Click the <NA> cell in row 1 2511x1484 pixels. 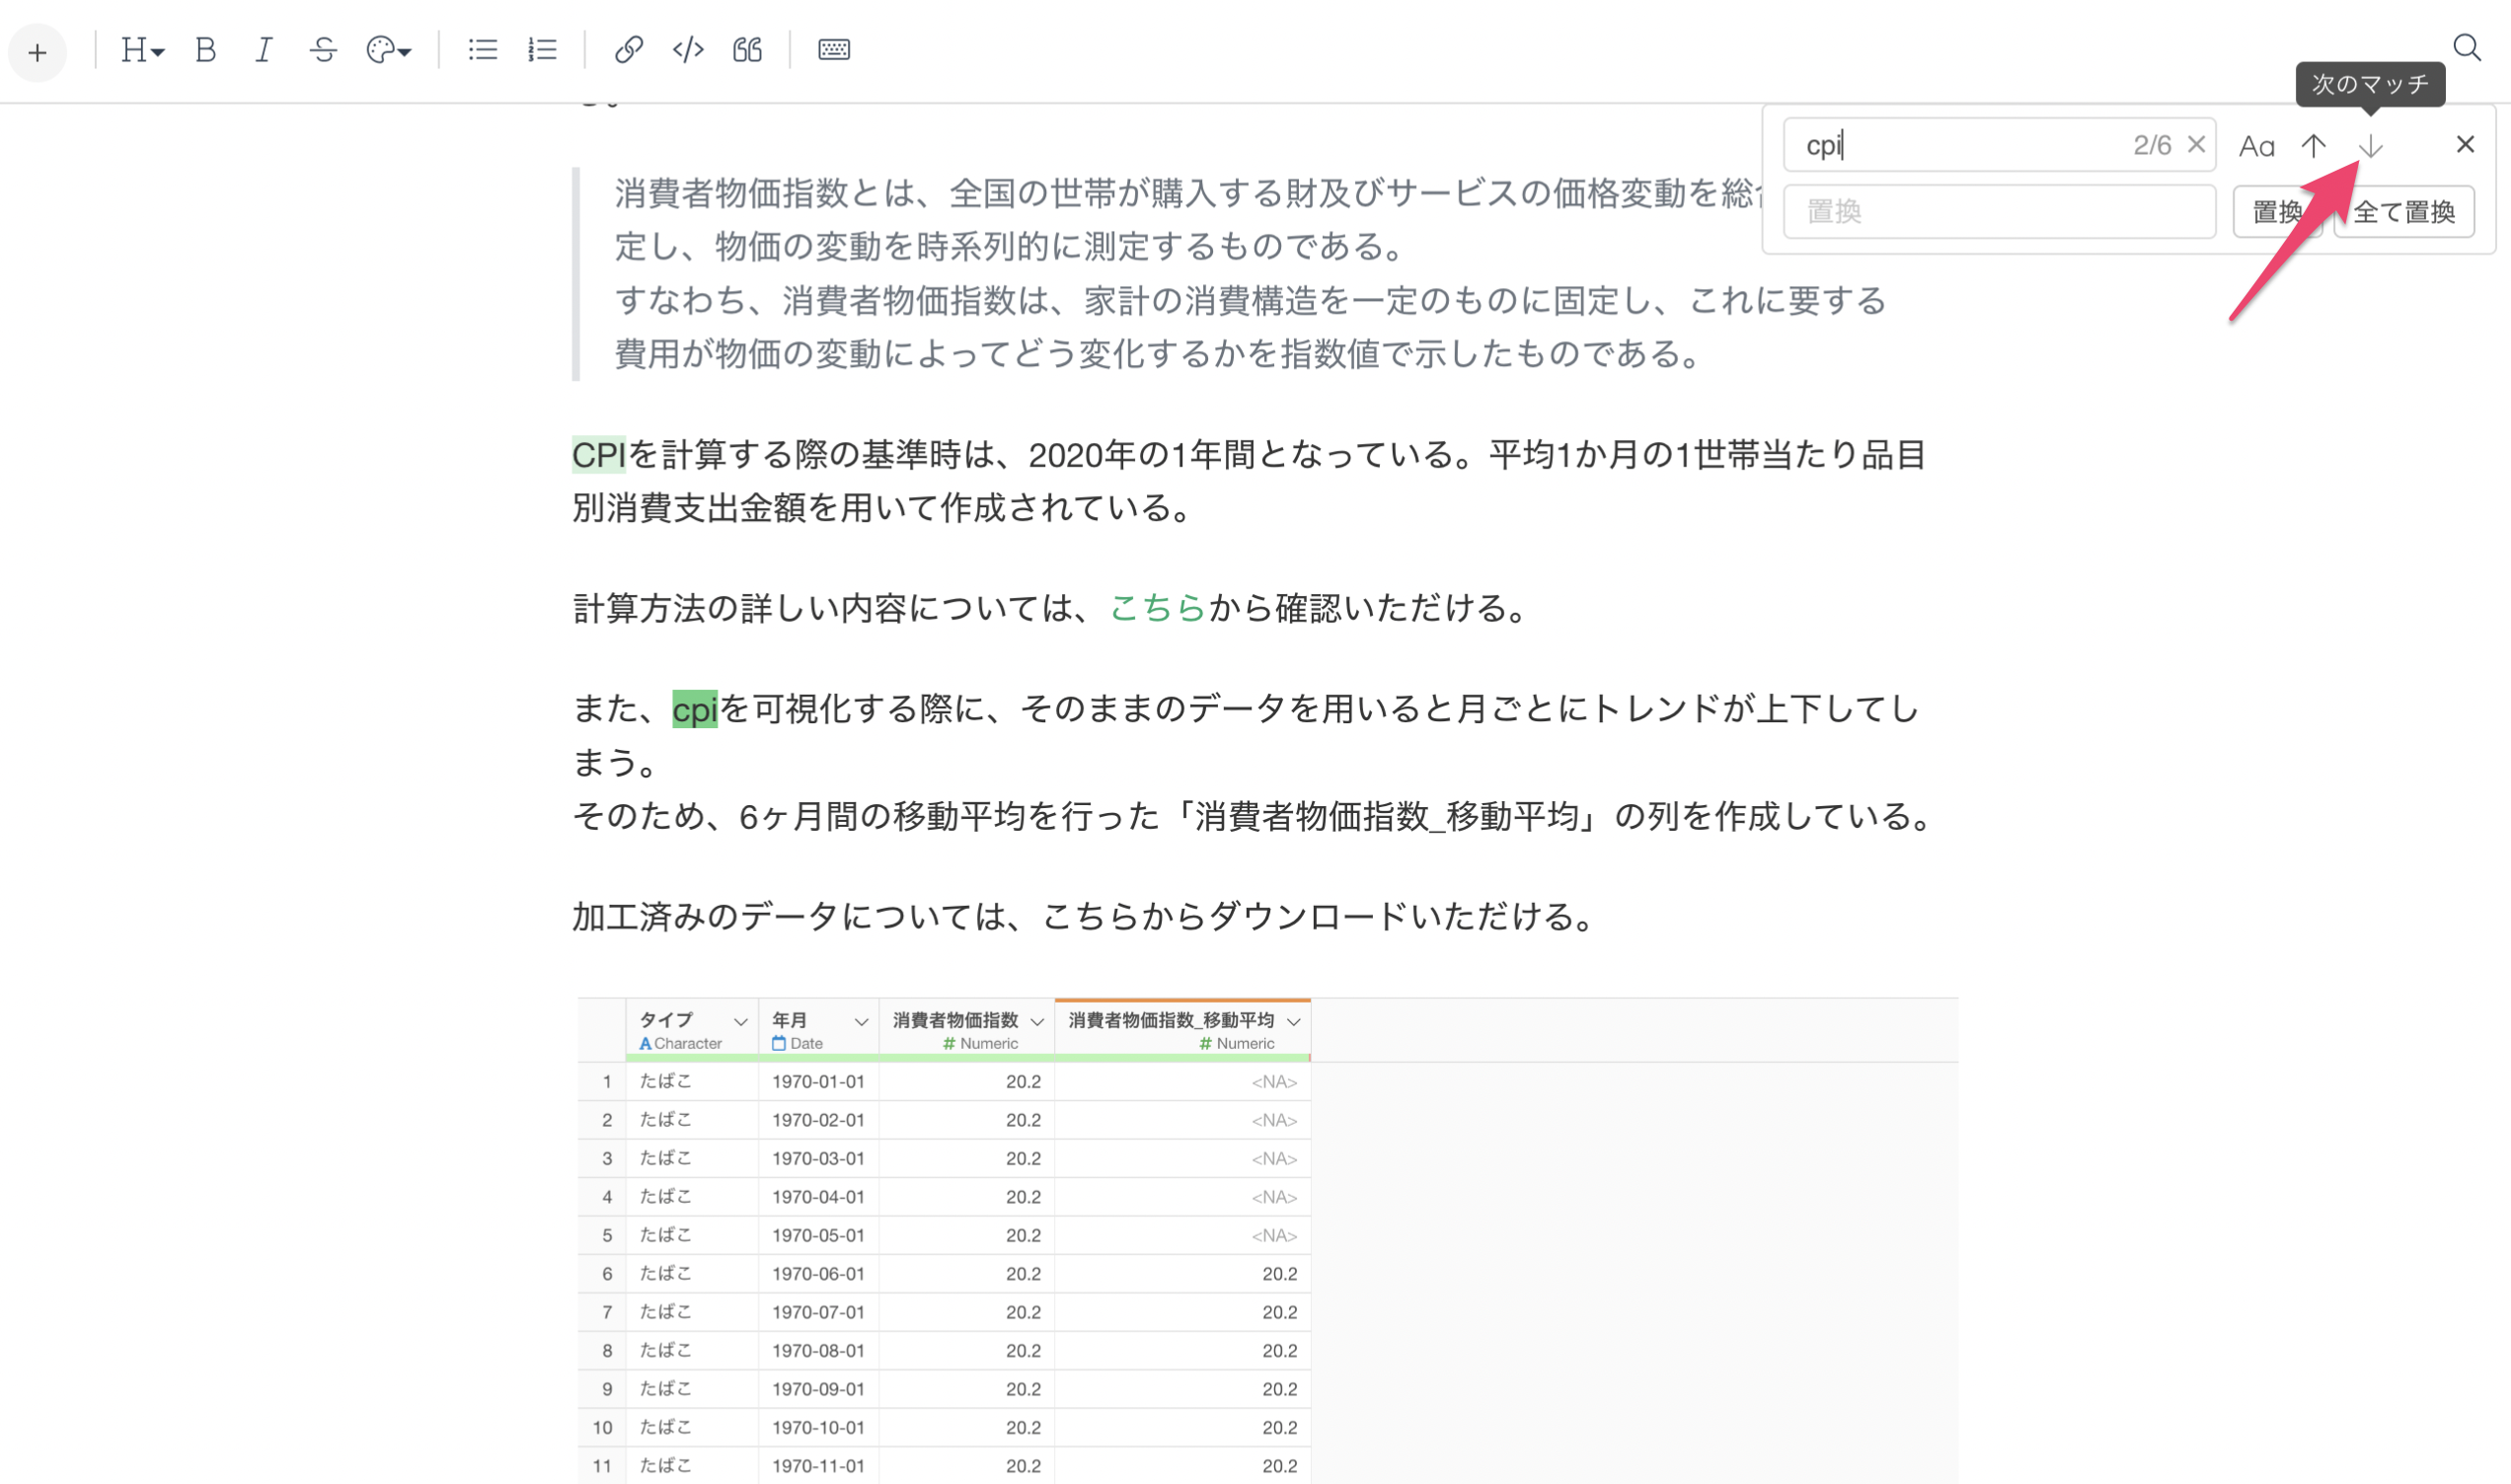coord(1182,1082)
